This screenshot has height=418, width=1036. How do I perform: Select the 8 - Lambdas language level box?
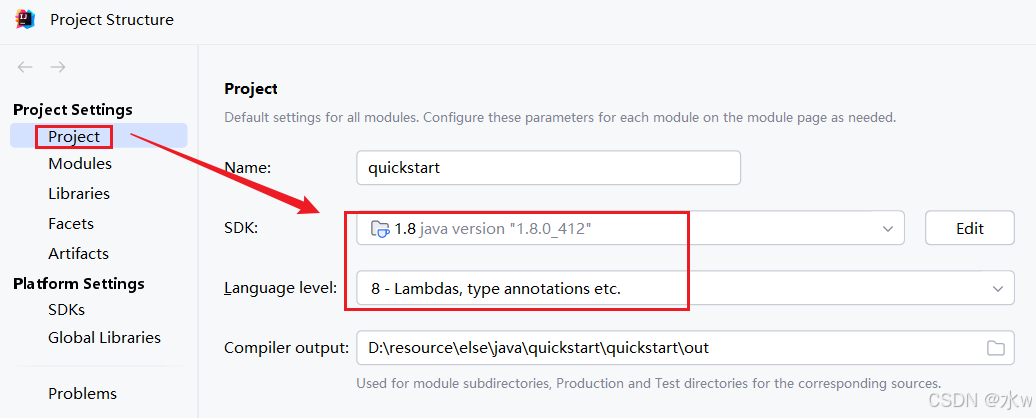pos(685,289)
